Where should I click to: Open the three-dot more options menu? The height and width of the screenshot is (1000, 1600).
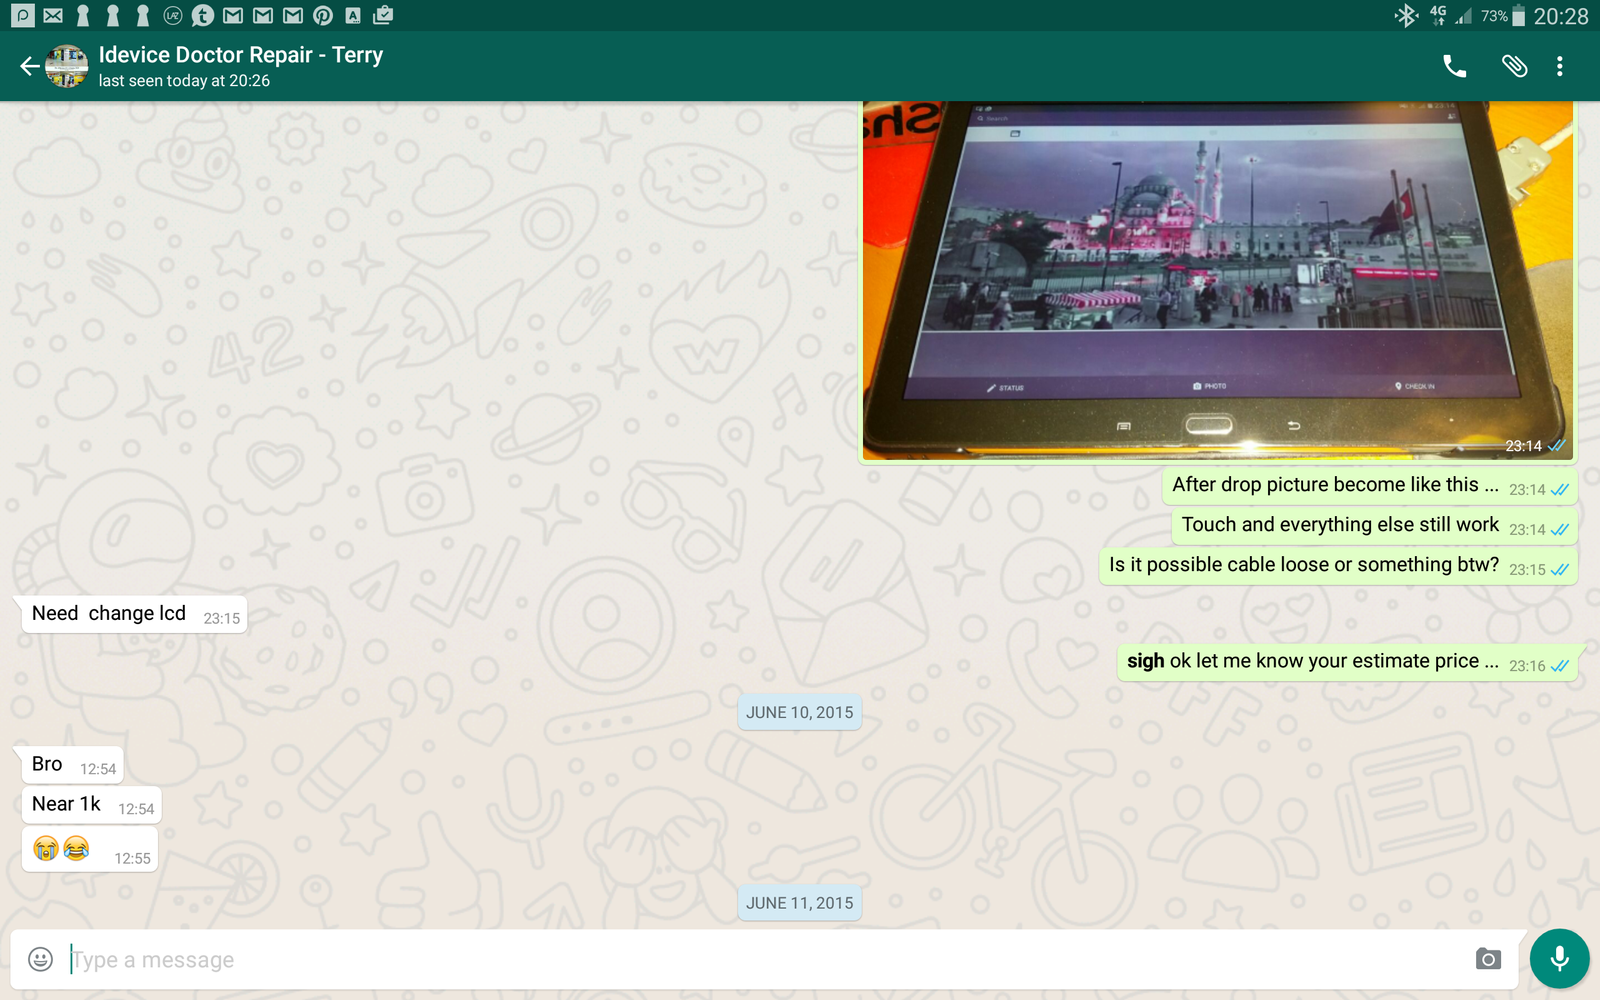click(x=1559, y=67)
